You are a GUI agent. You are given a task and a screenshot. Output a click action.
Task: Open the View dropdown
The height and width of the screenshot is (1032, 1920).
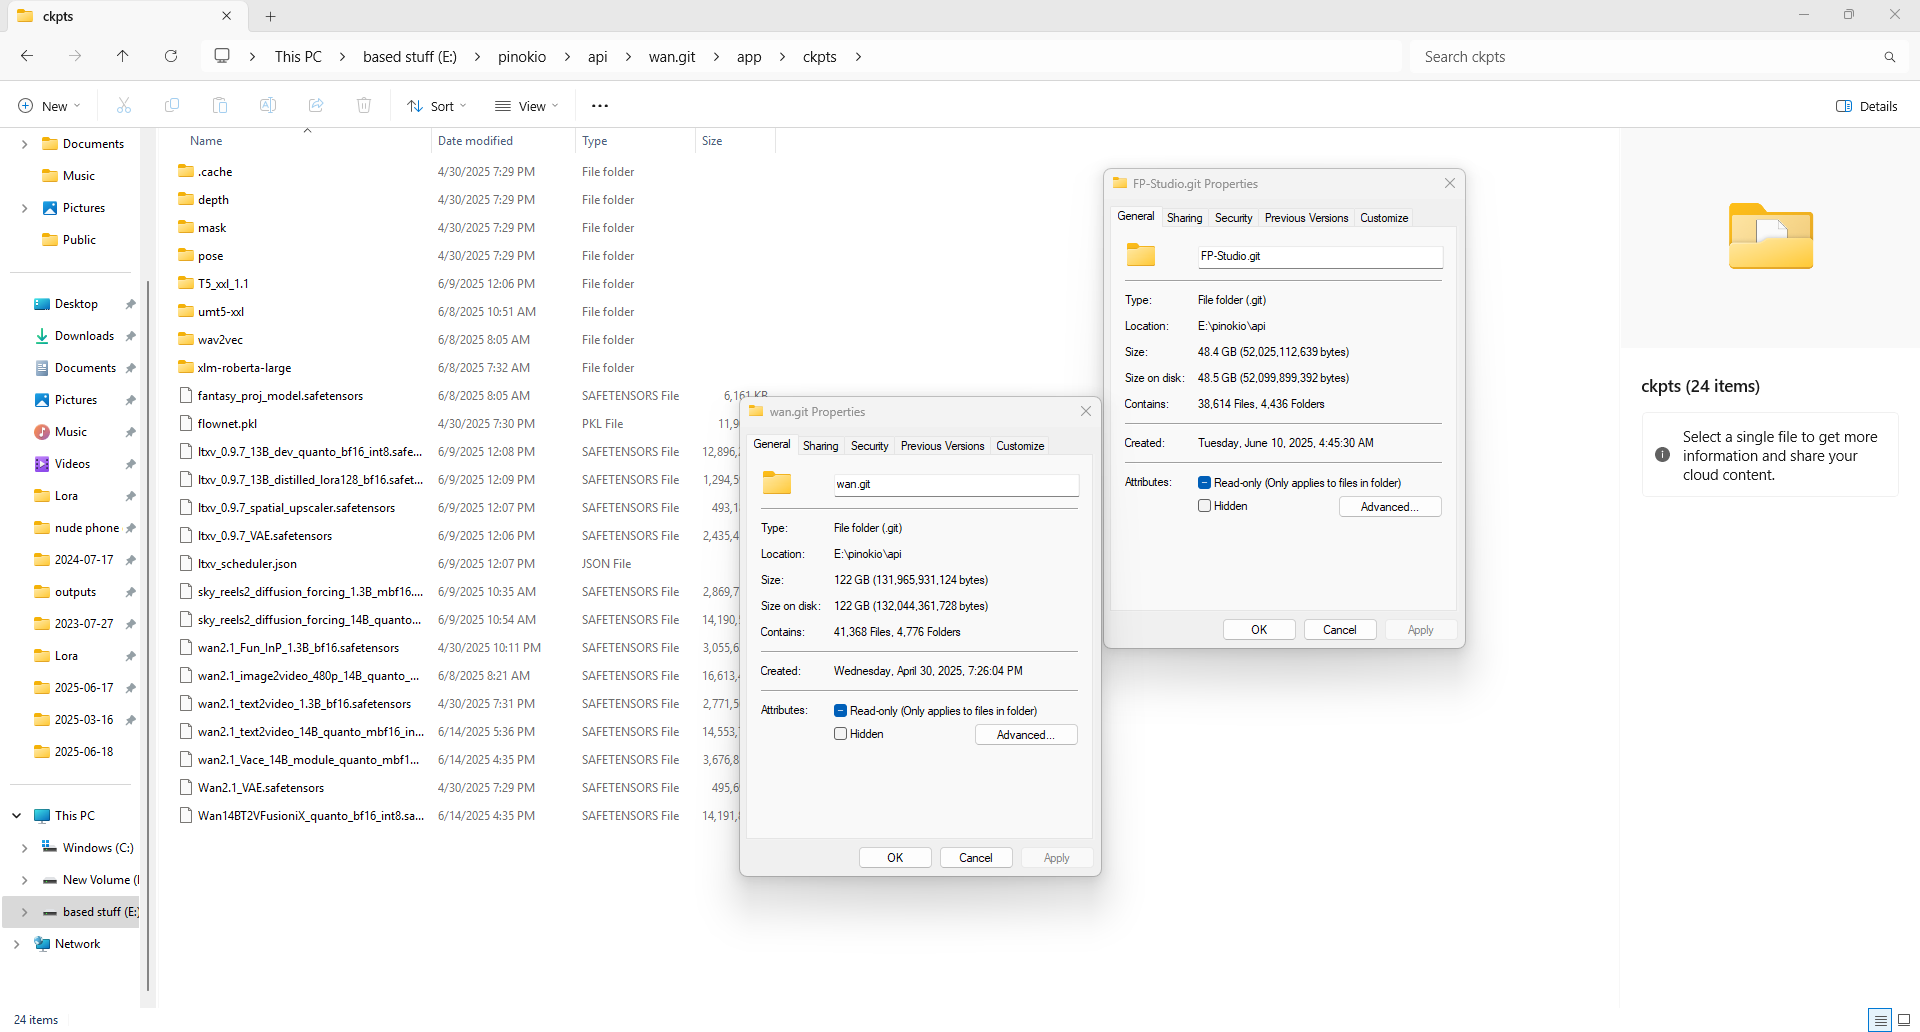pos(527,106)
